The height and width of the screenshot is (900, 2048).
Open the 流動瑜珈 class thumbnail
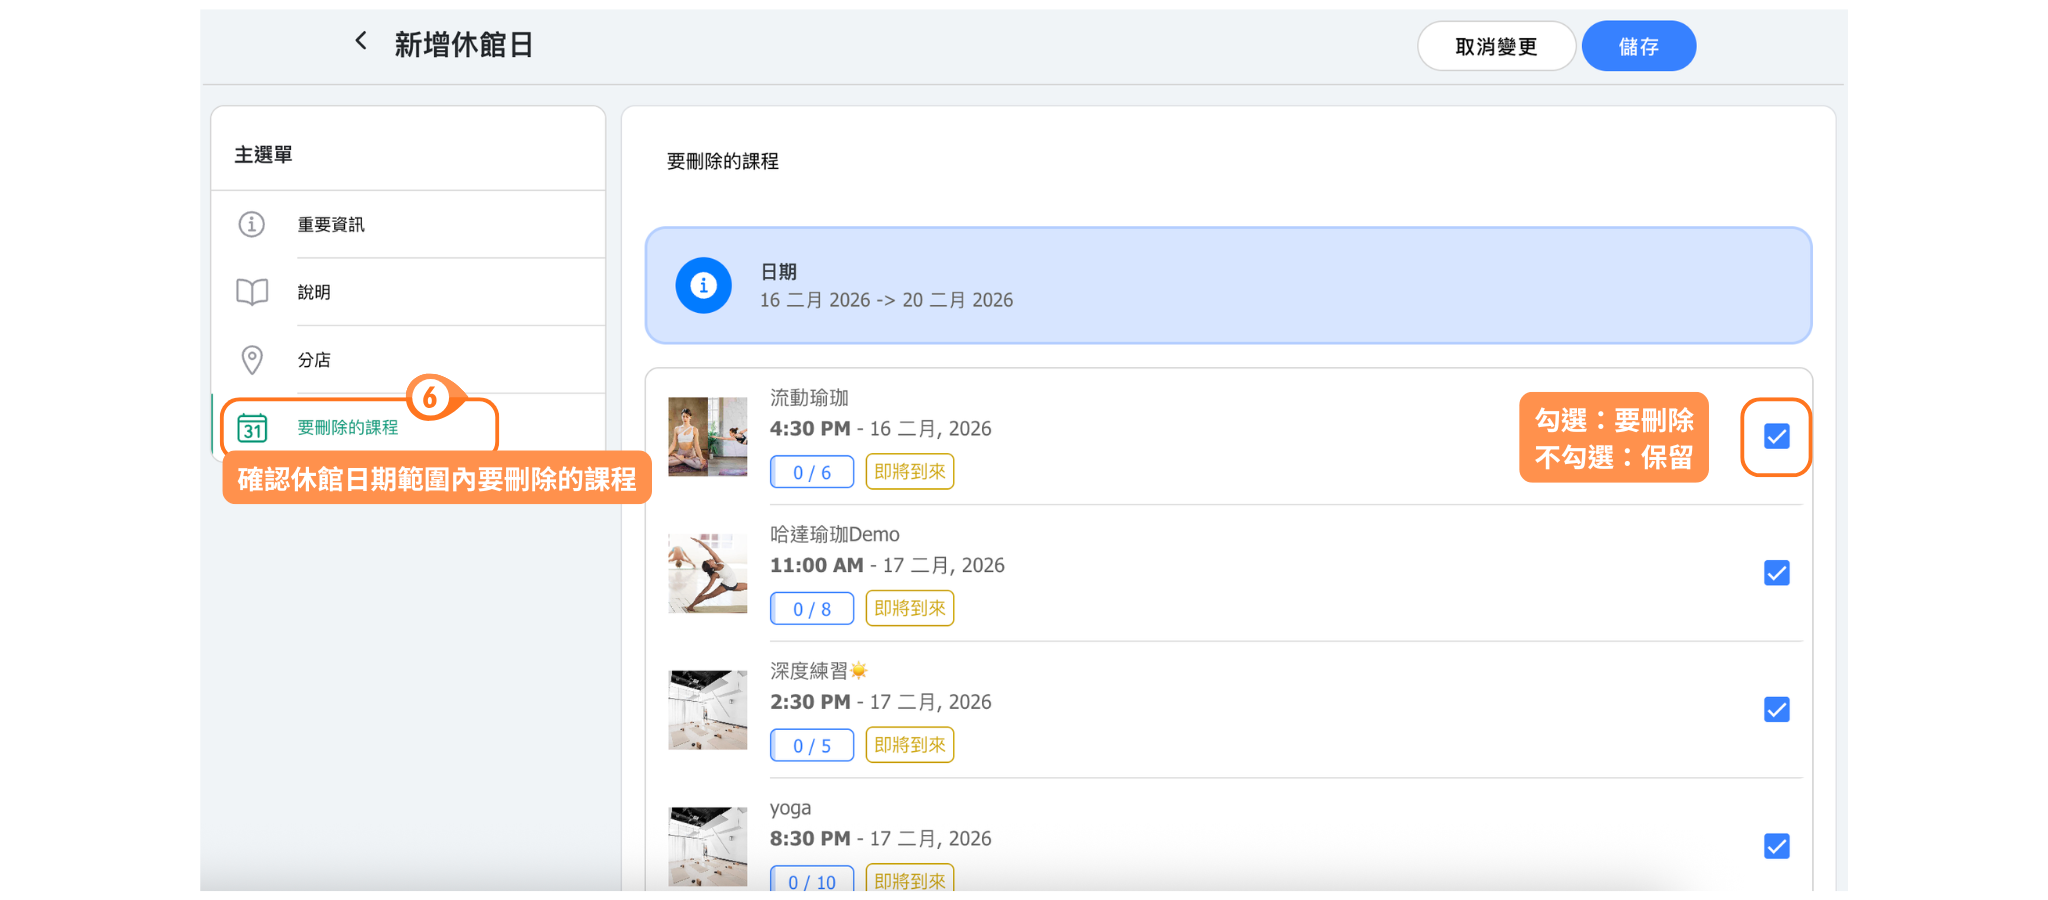click(x=707, y=437)
